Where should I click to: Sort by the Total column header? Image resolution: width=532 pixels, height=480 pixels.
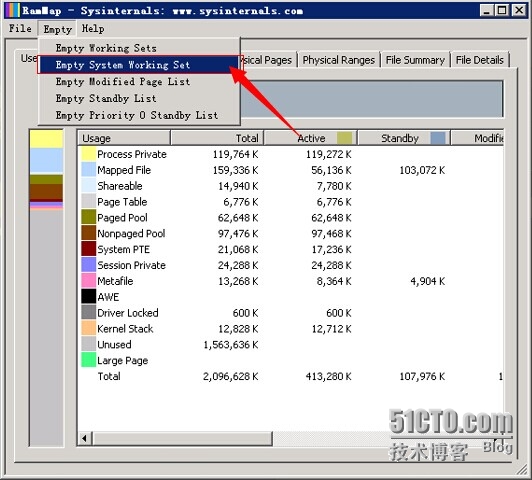(217, 138)
